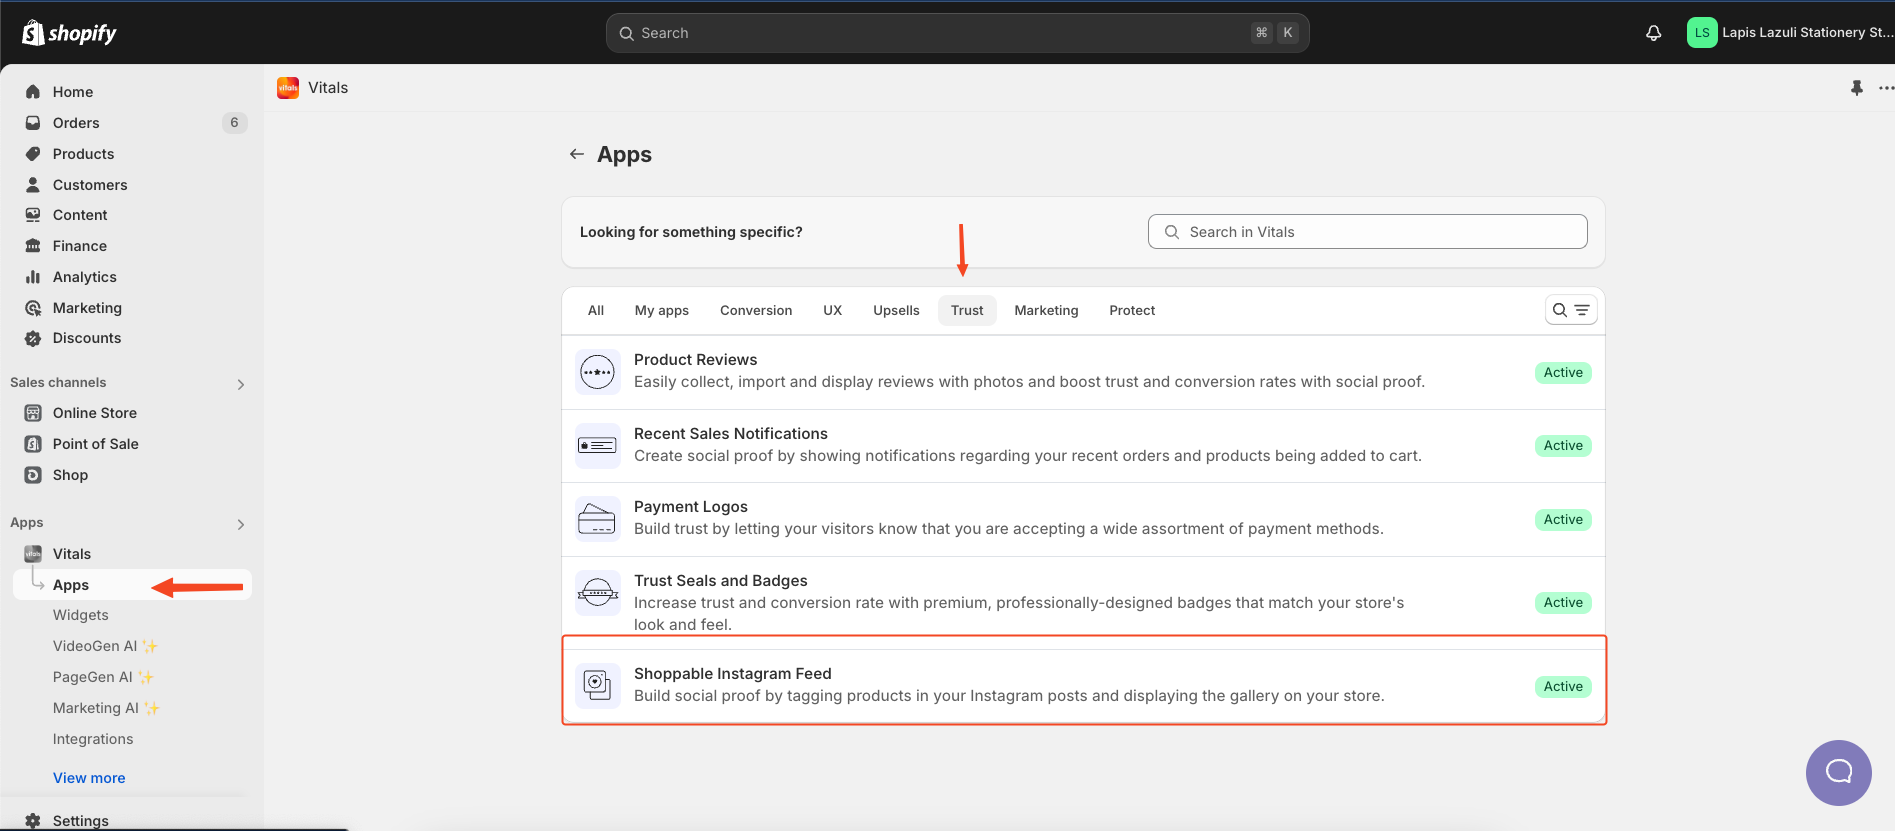Screen dimensions: 1895x831
Task: Open Apps sub-item under Vitals
Action: pos(132,585)
